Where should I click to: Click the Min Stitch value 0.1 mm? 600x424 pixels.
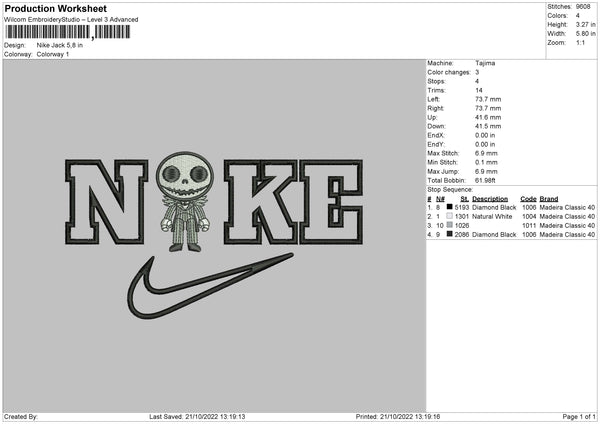click(x=486, y=162)
